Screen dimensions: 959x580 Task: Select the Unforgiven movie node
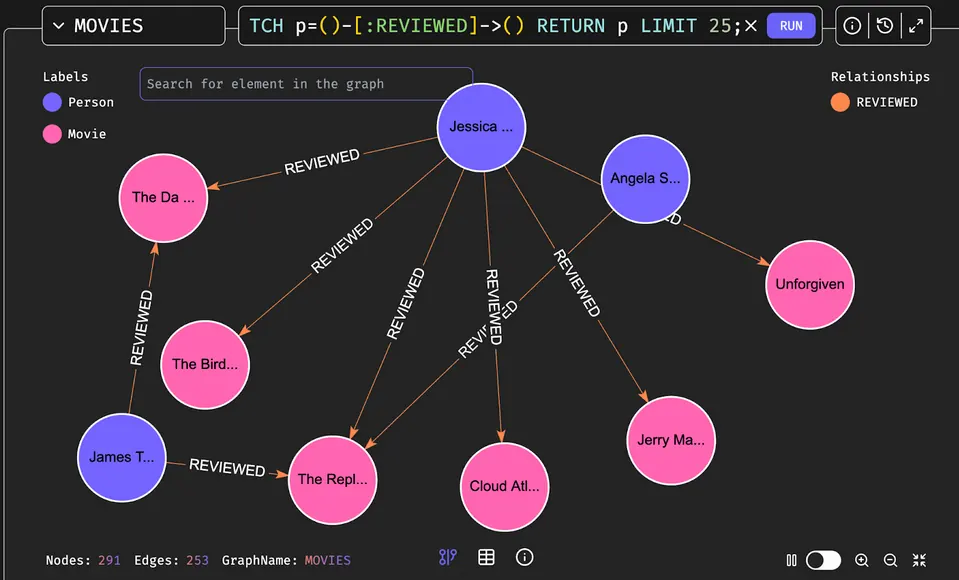(x=810, y=284)
